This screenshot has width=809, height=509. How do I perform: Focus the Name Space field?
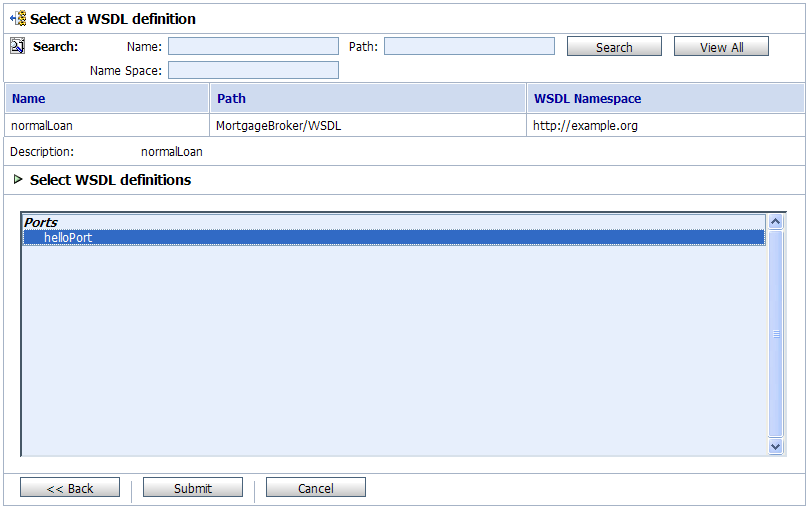(253, 70)
